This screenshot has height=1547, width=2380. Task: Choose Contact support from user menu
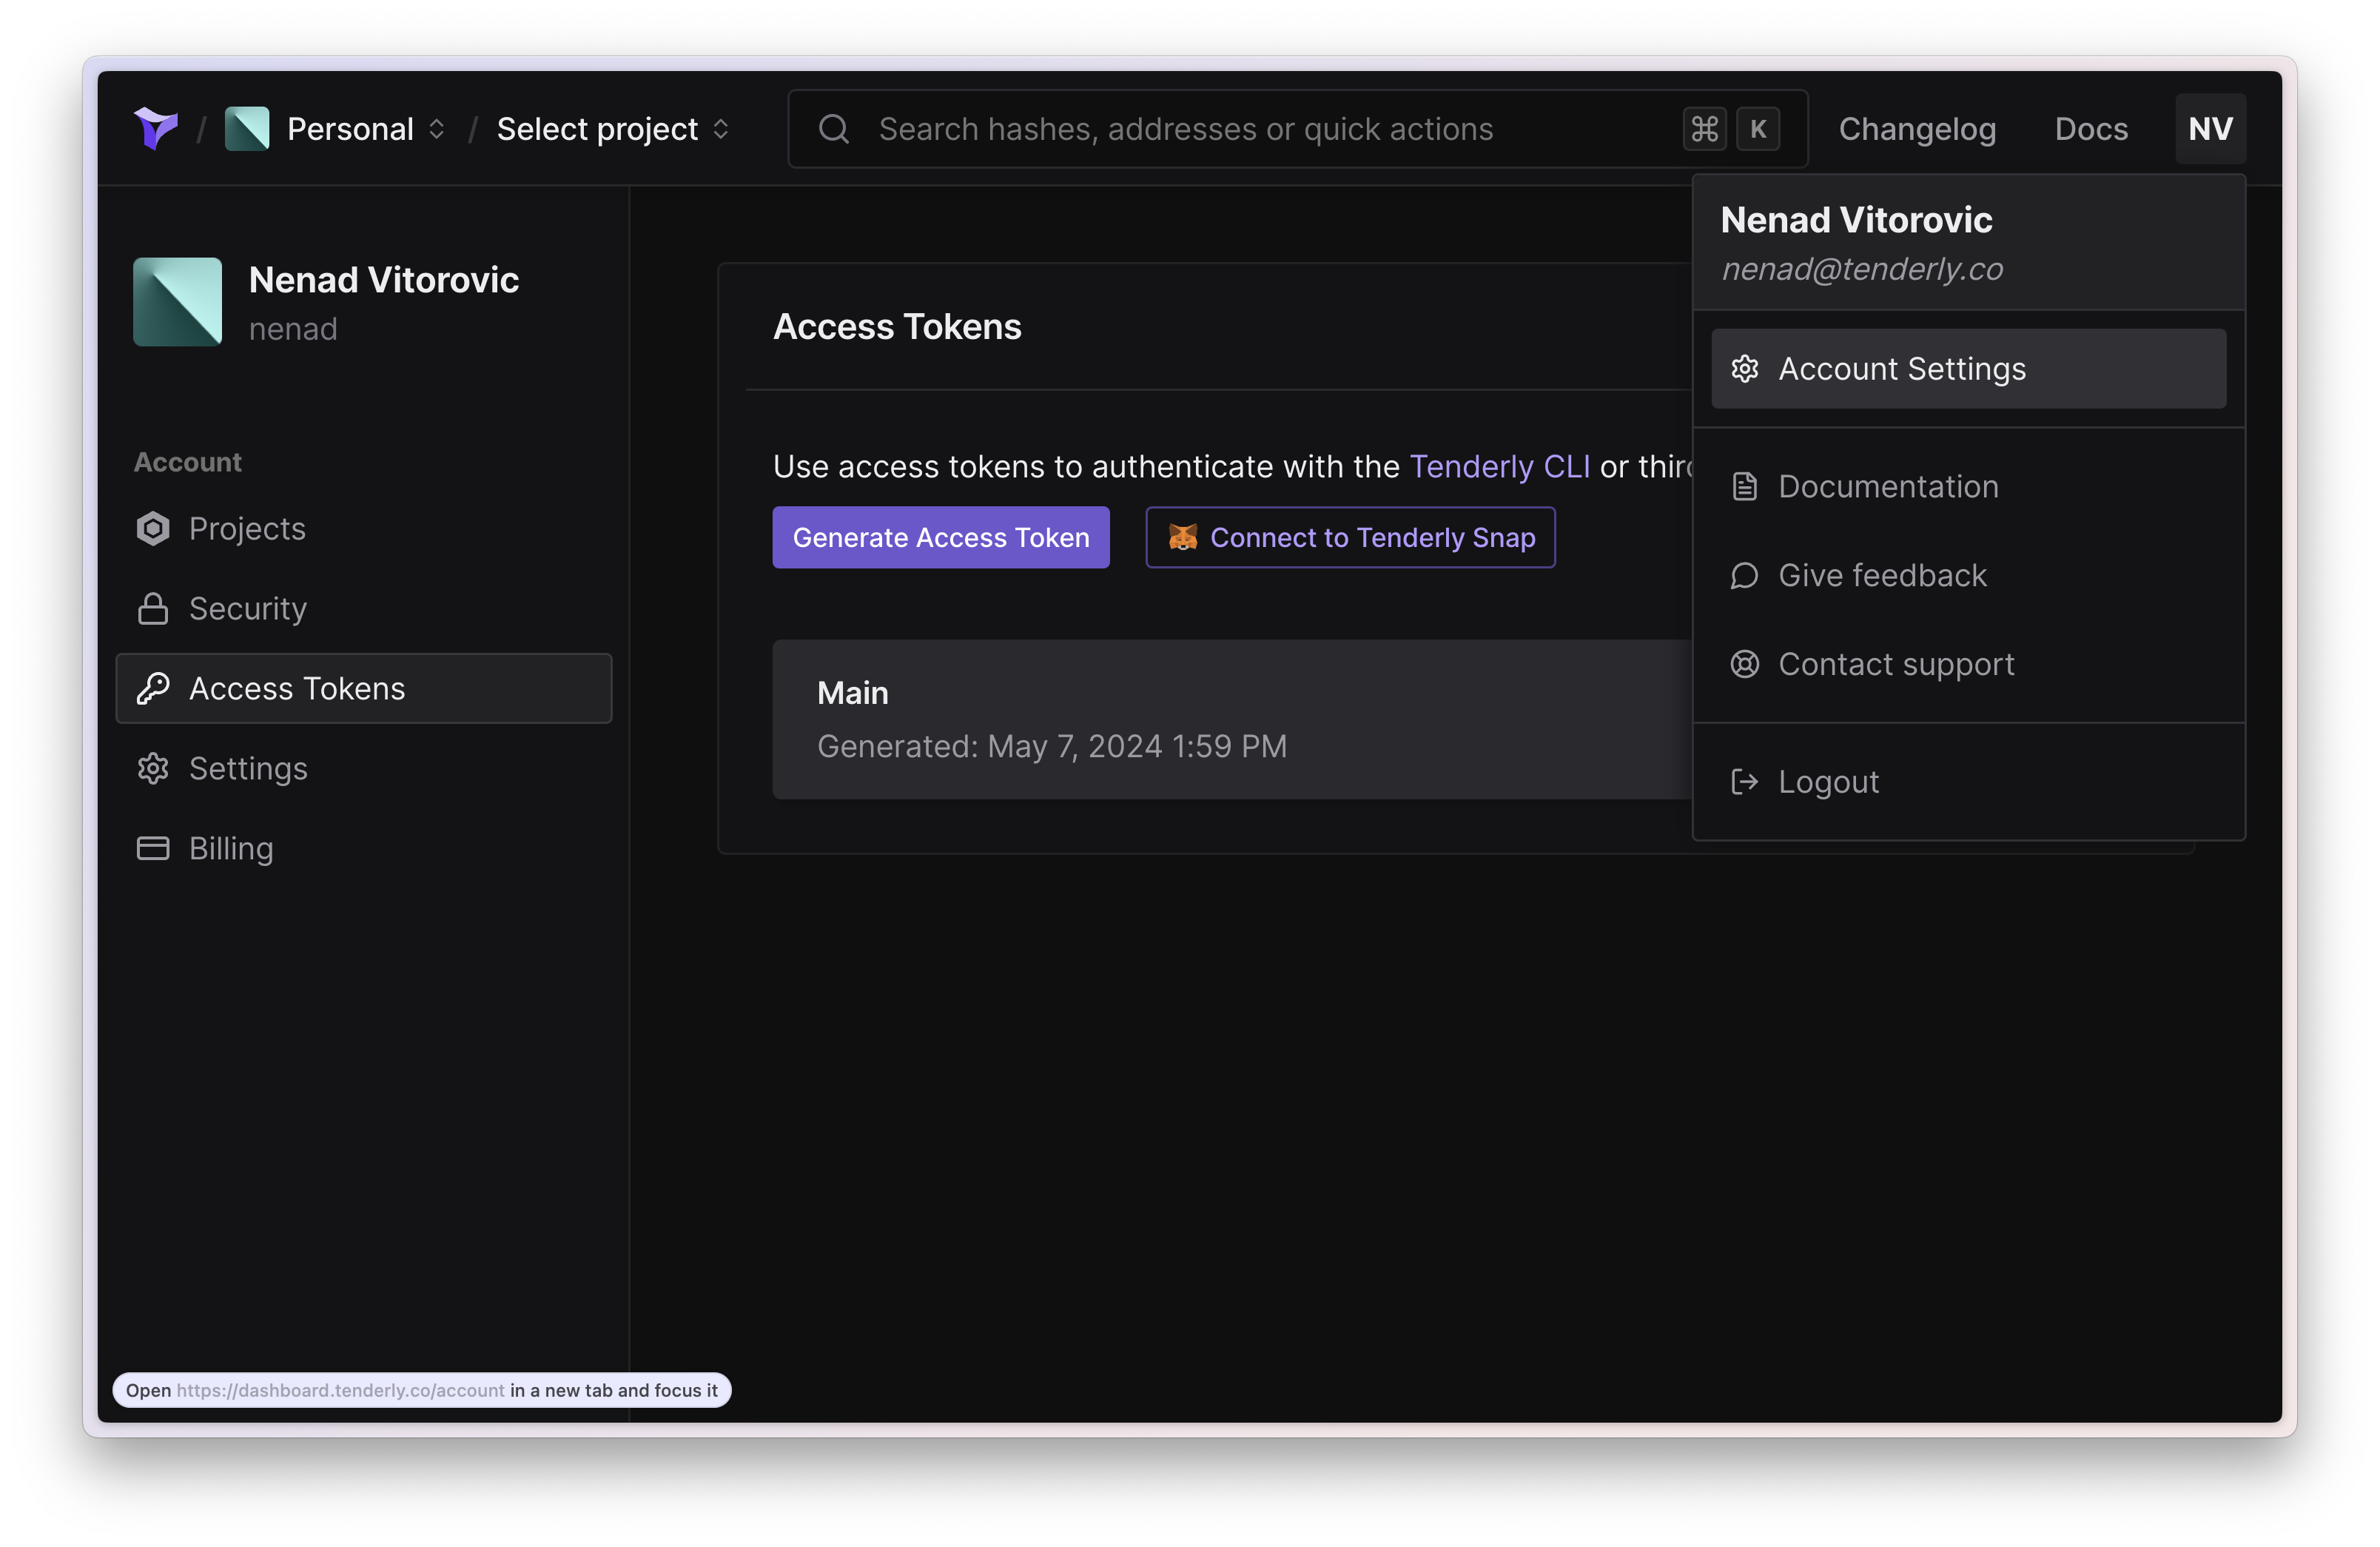pos(1969,664)
